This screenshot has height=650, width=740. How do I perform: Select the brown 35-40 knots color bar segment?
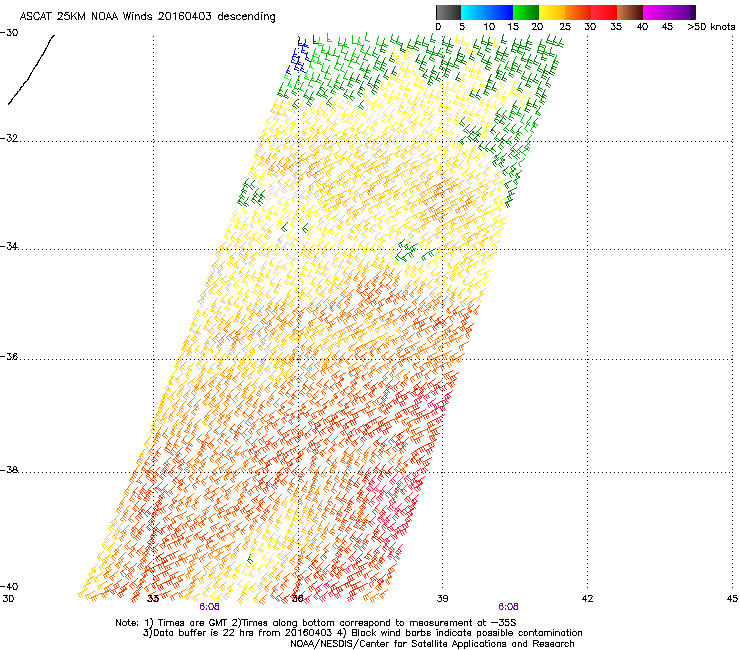click(x=630, y=12)
